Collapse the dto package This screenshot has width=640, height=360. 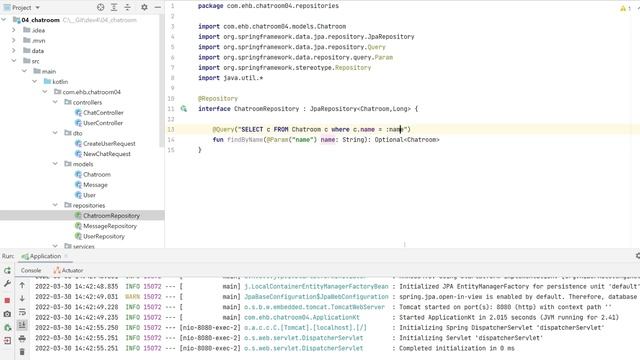[x=55, y=133]
